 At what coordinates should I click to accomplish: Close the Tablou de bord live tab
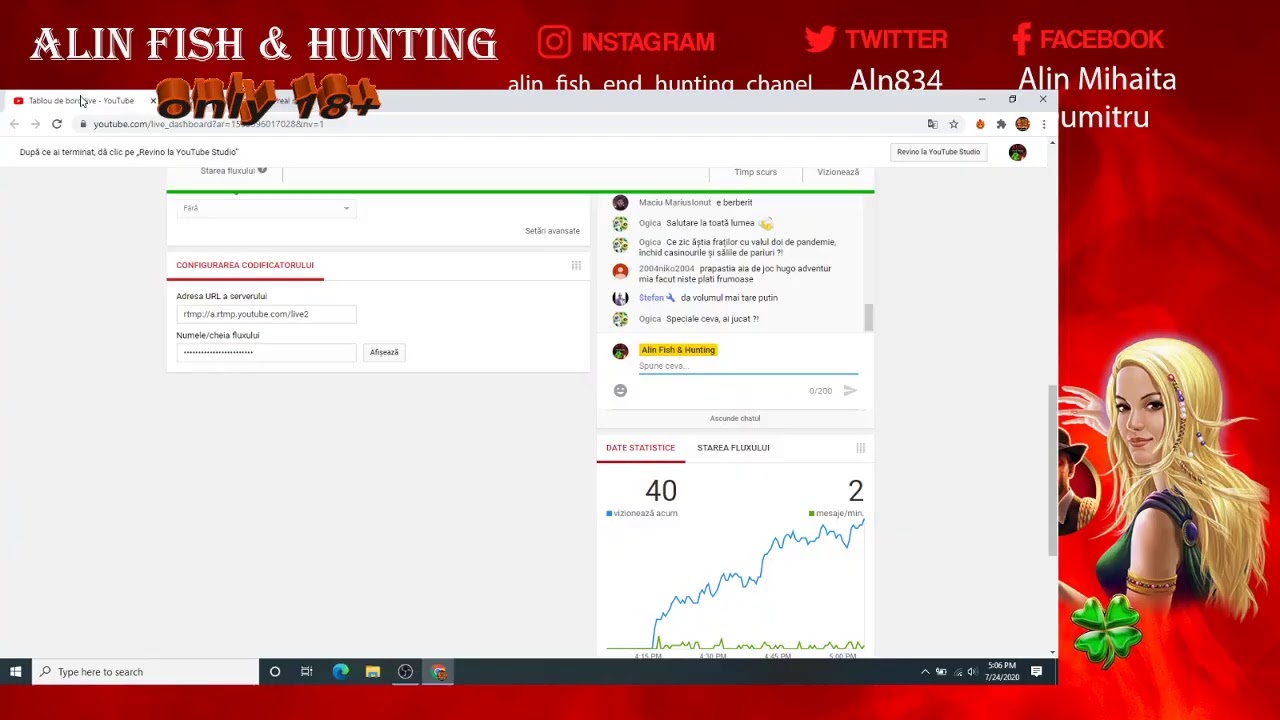point(153,101)
